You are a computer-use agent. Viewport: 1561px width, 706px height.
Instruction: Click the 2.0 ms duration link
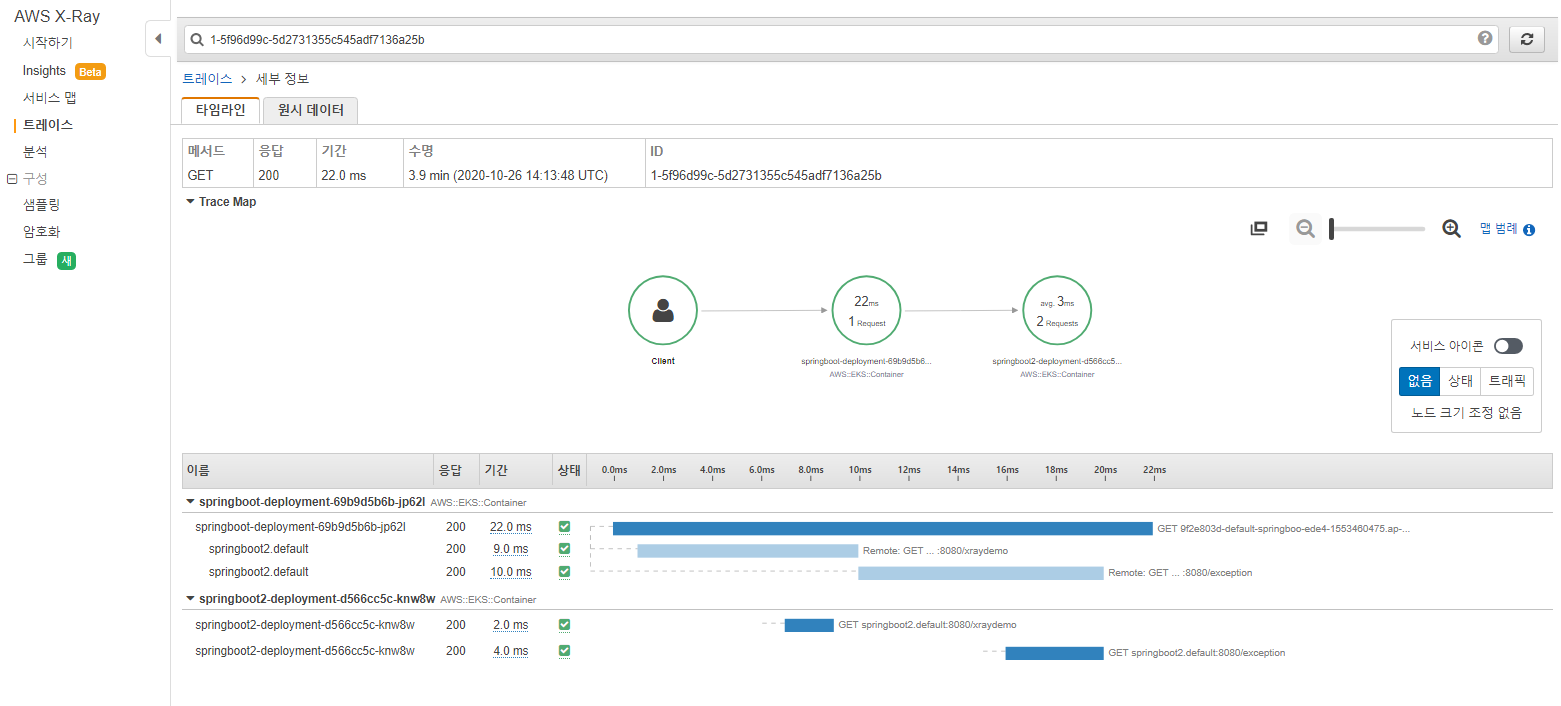pos(510,624)
